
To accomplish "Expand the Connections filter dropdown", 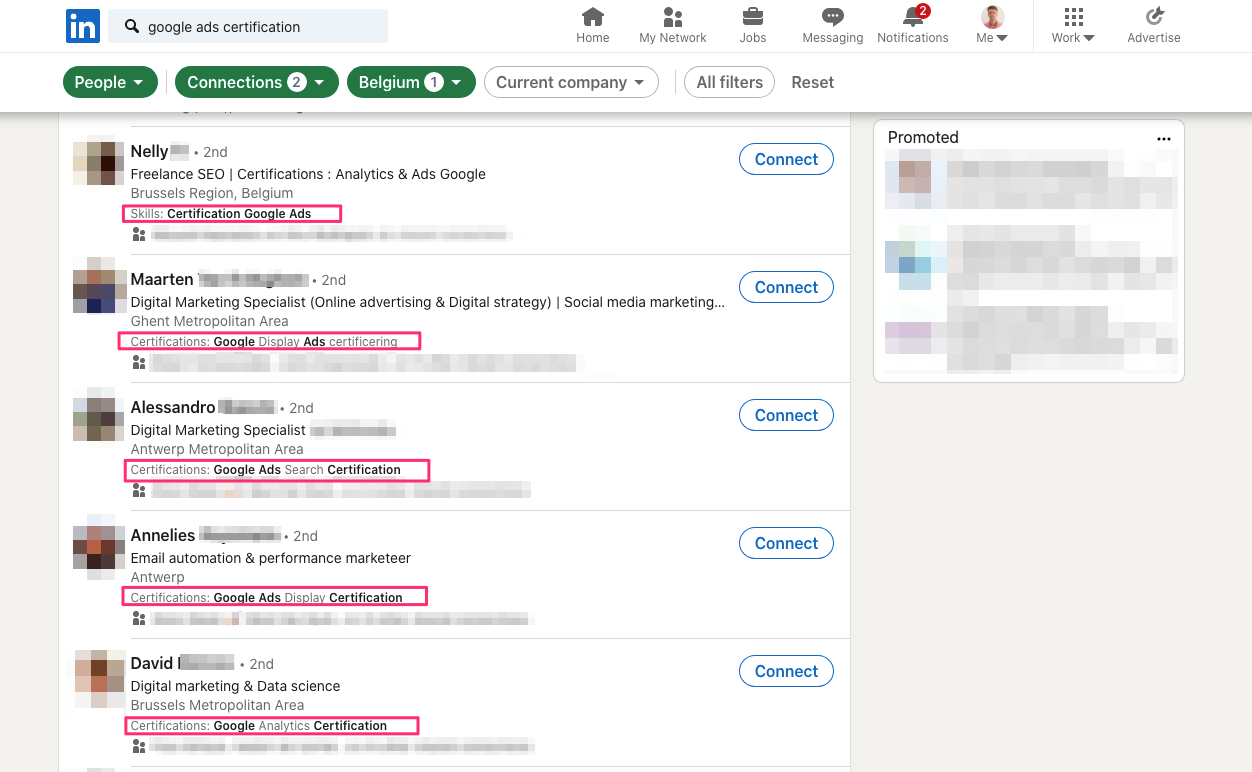I will pos(257,82).
